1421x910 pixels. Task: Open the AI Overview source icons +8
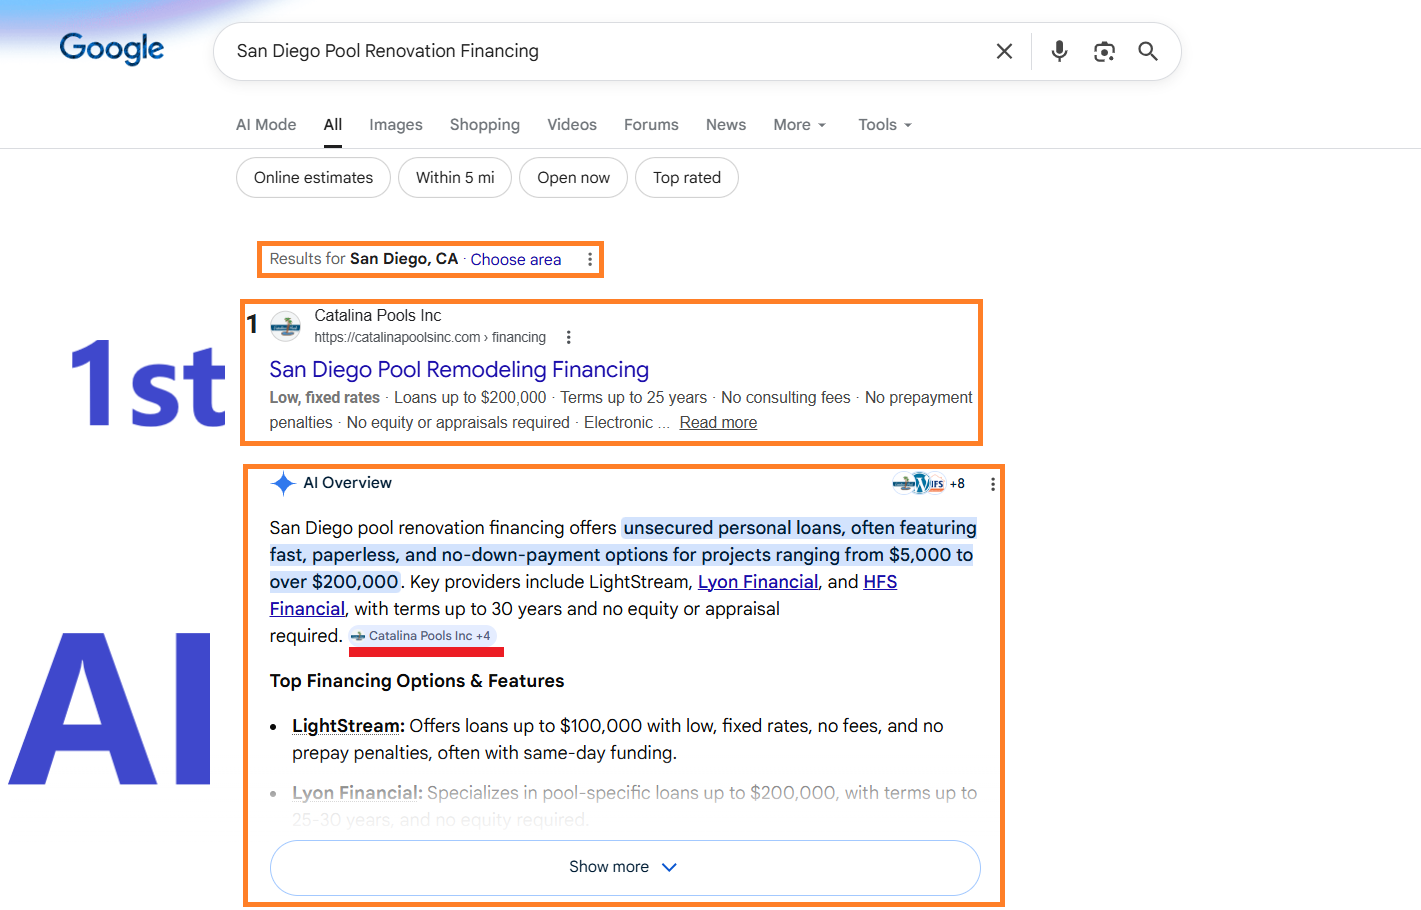pyautogui.click(x=929, y=484)
